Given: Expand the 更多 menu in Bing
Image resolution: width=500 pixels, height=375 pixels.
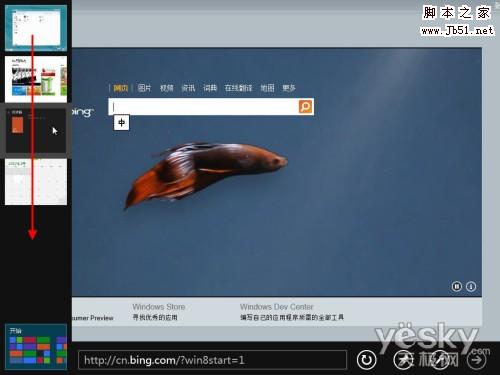Looking at the screenshot, I should tap(289, 88).
